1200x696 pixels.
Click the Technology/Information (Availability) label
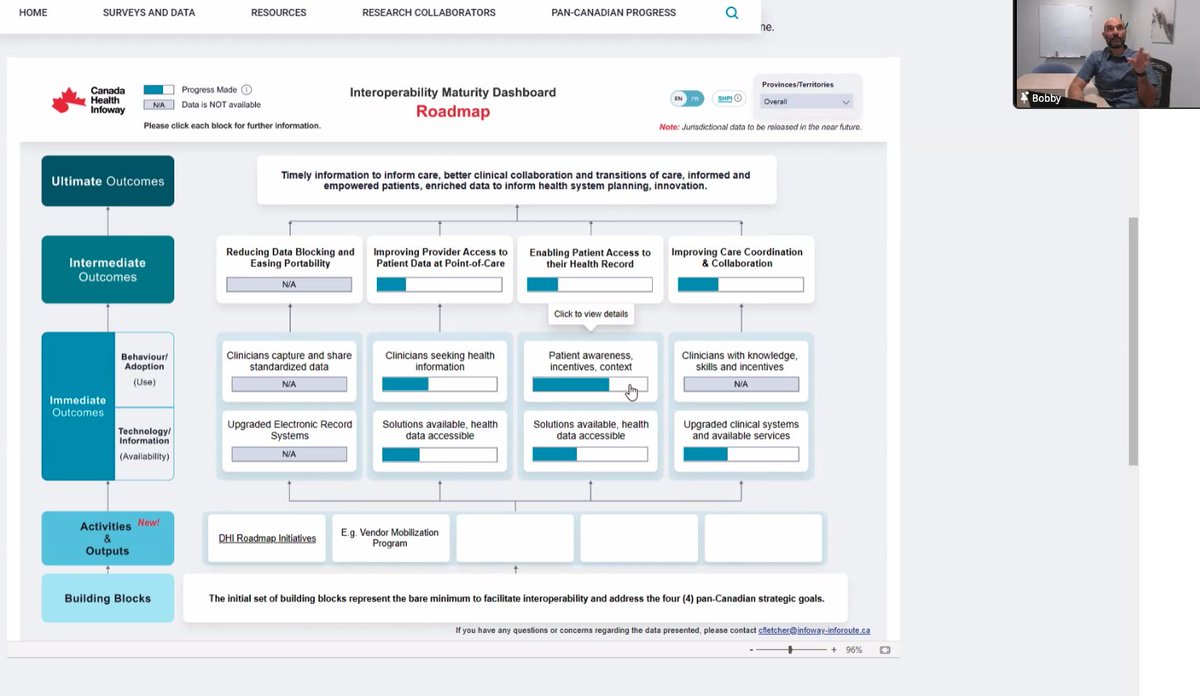point(144,443)
